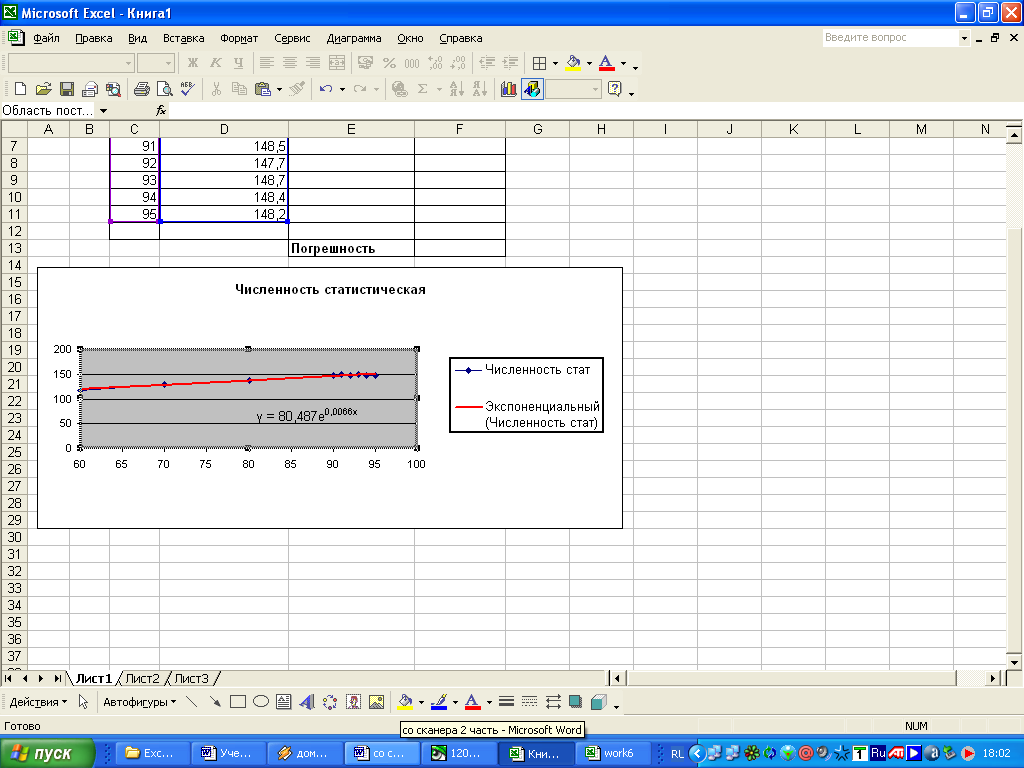Screen dimensions: 1024x768
Task: Open the Правка menu
Action: tap(93, 39)
